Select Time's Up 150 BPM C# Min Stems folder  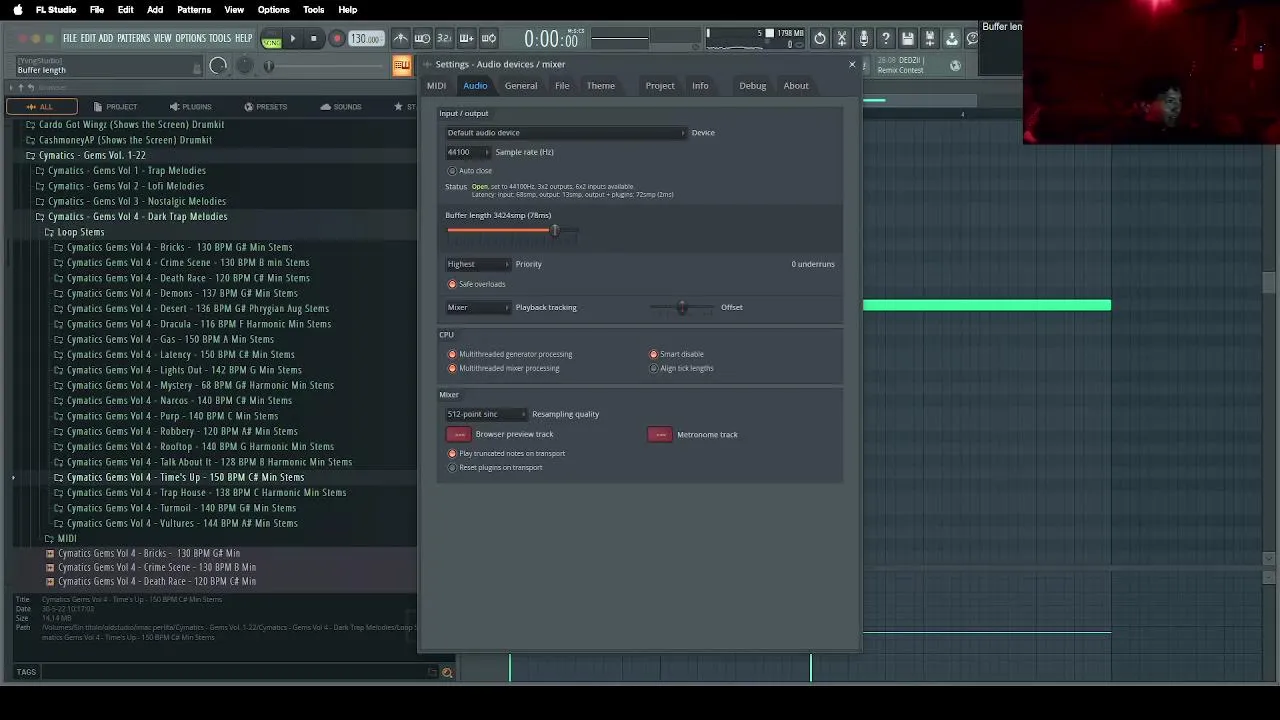(185, 477)
